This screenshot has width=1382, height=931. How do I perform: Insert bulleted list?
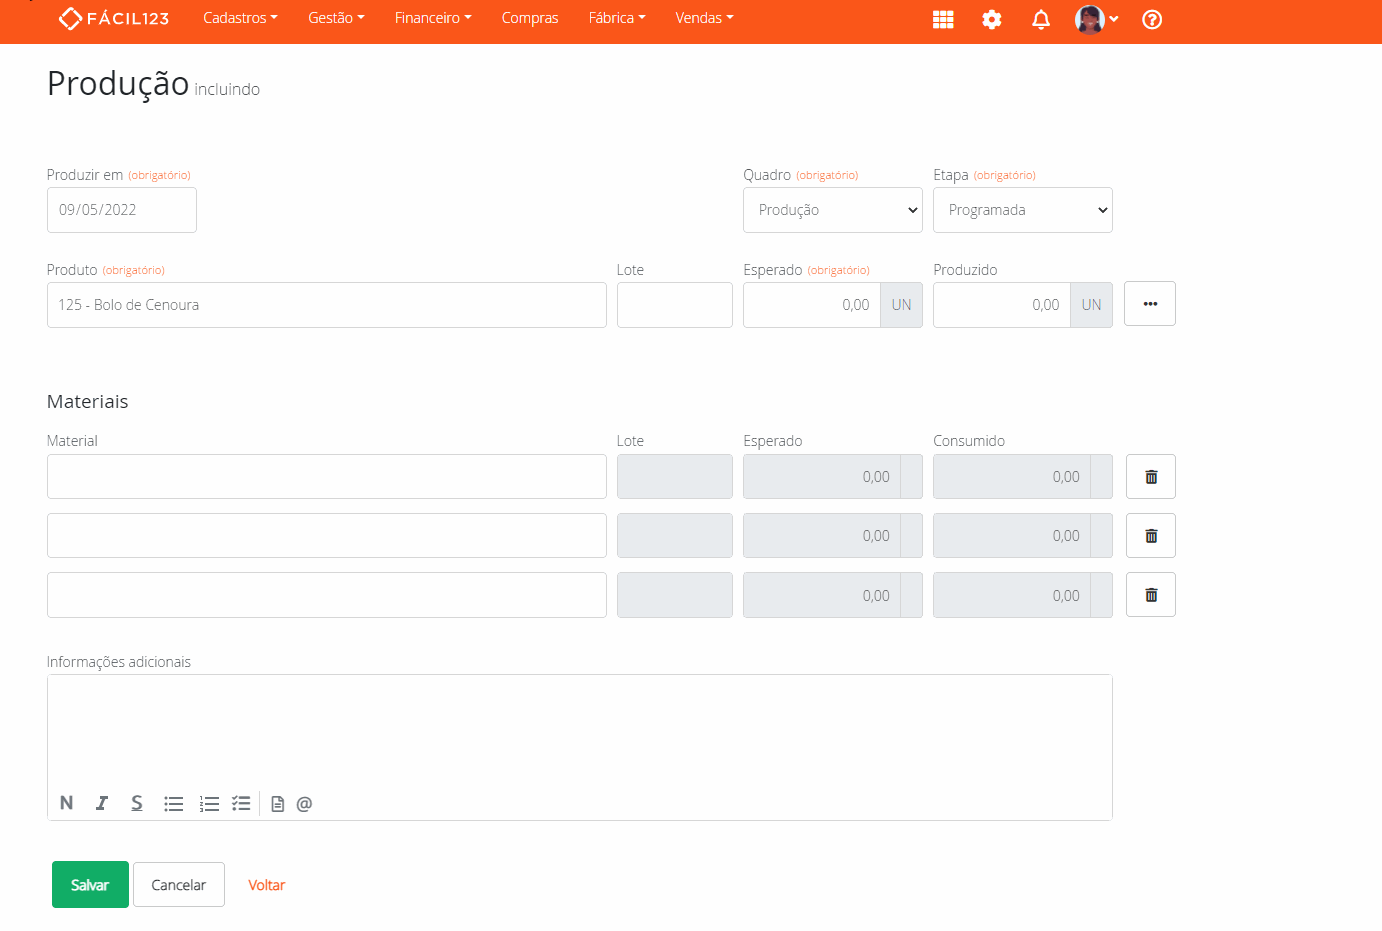pyautogui.click(x=174, y=803)
